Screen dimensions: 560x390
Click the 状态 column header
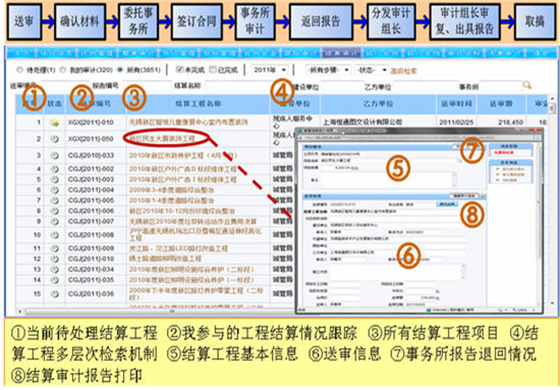55,104
